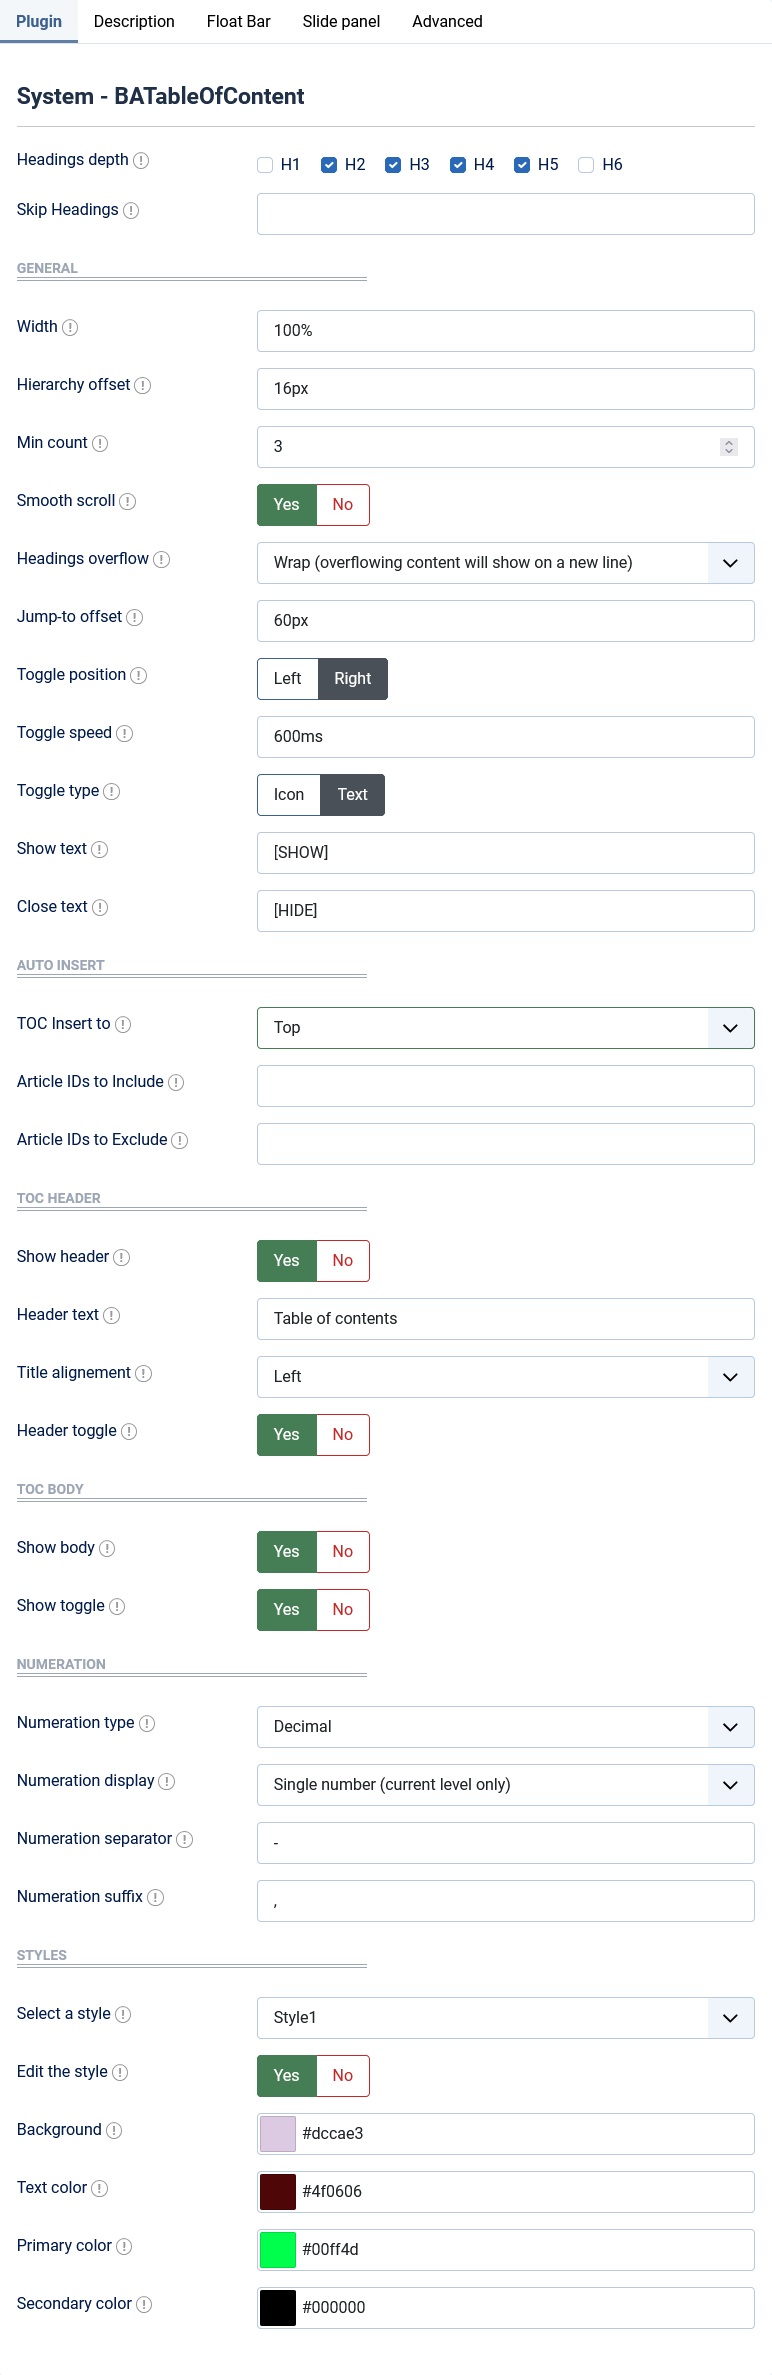Choose Icon as the Toggle type
Image resolution: width=772 pixels, height=2375 pixels.
pos(289,795)
